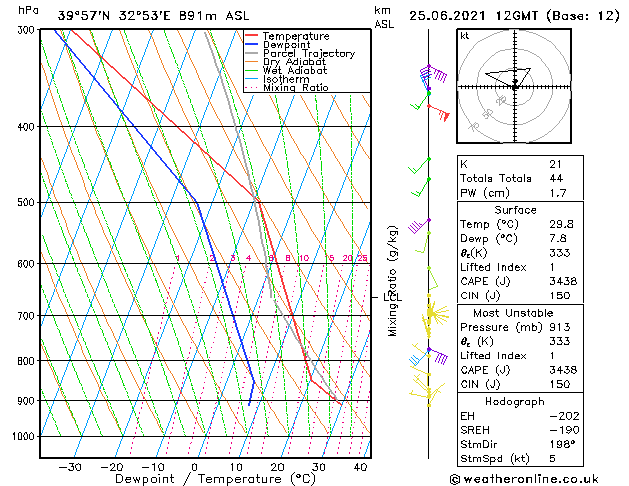
Task: Click the date header '25.06.2021 12GMT (Base: 12)'
Action: [514, 16]
